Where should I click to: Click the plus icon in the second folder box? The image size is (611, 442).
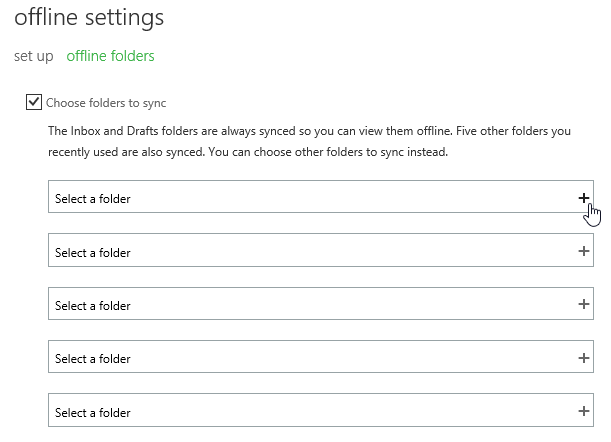click(584, 252)
